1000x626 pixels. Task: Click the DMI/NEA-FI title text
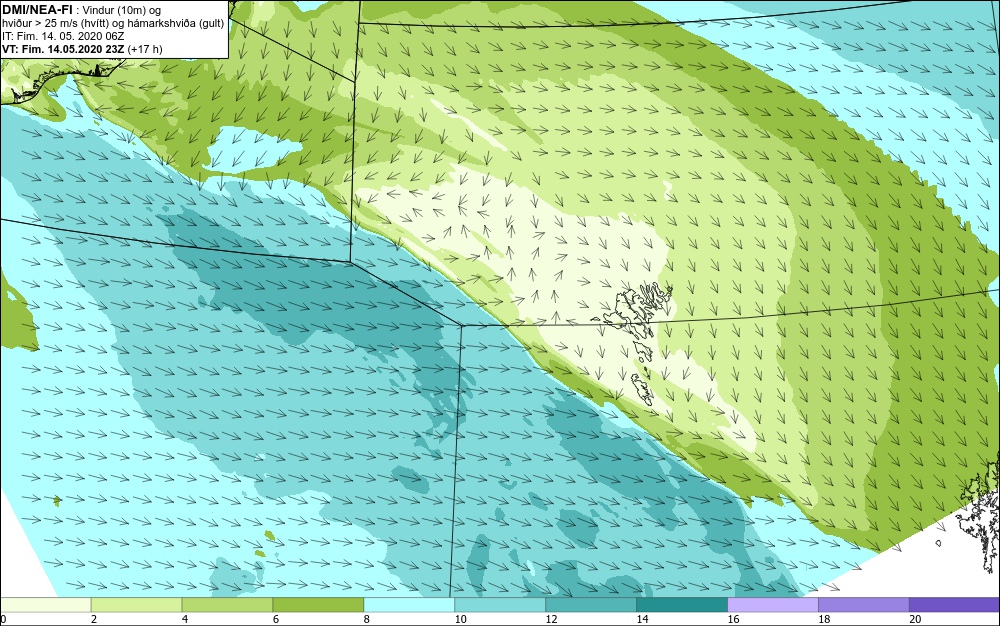[37, 10]
